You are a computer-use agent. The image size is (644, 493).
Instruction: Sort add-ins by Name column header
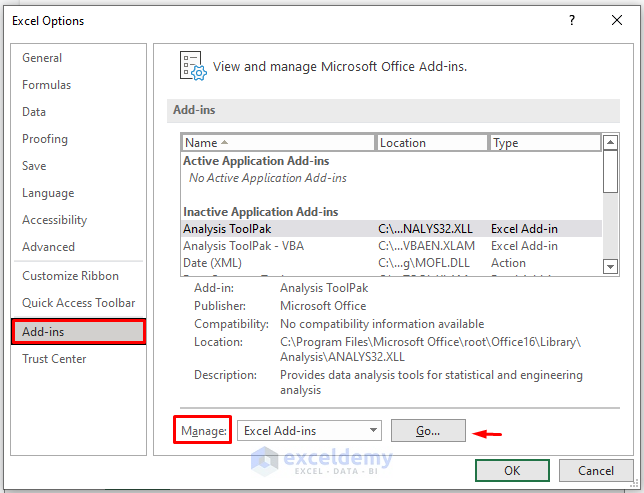click(278, 143)
